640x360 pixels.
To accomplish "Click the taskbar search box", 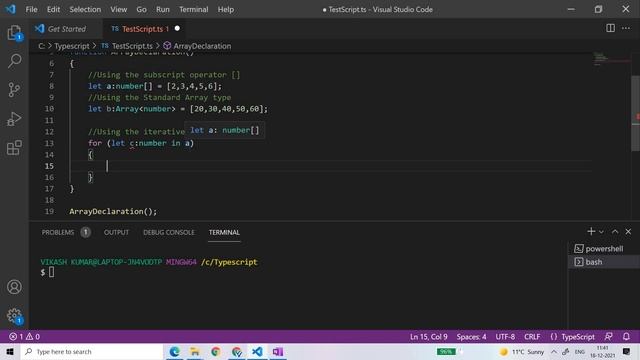I will [92, 351].
